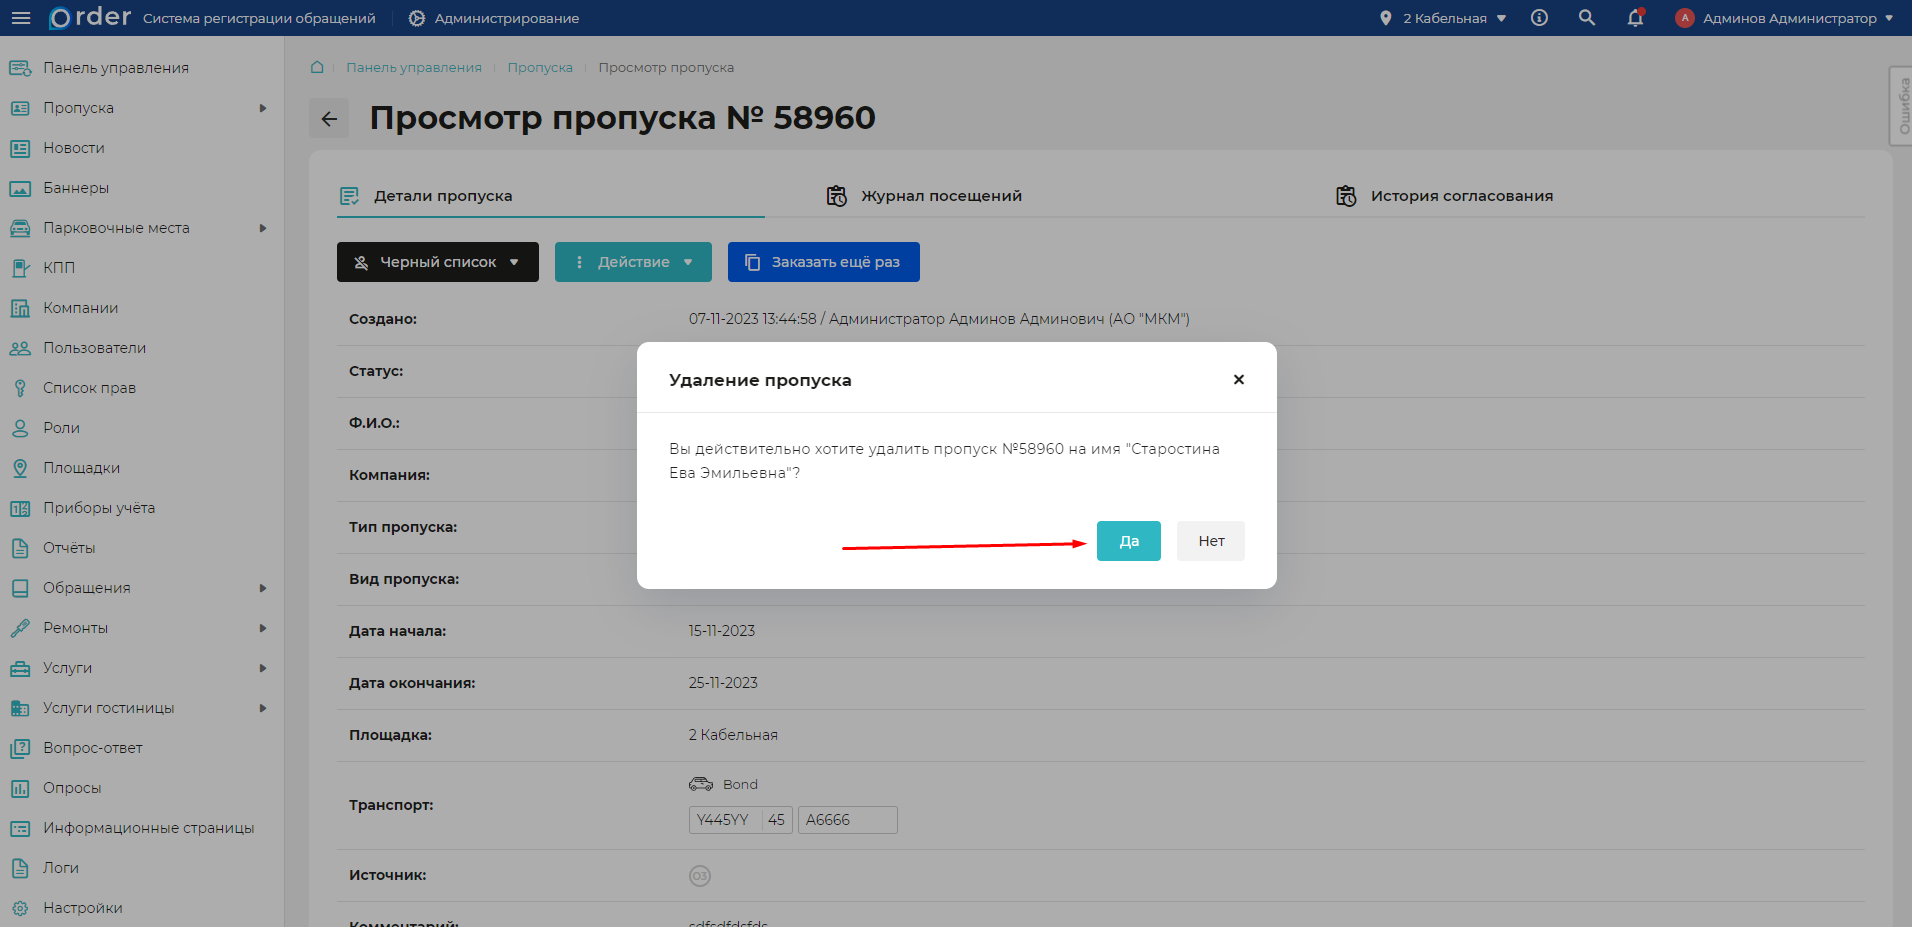
Task: Open the 2 Кабельная site selector
Action: (1443, 18)
